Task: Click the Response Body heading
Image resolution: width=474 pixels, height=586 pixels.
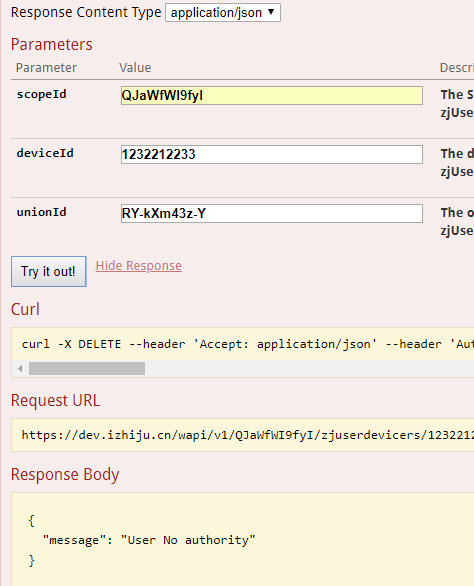Action: click(x=65, y=474)
